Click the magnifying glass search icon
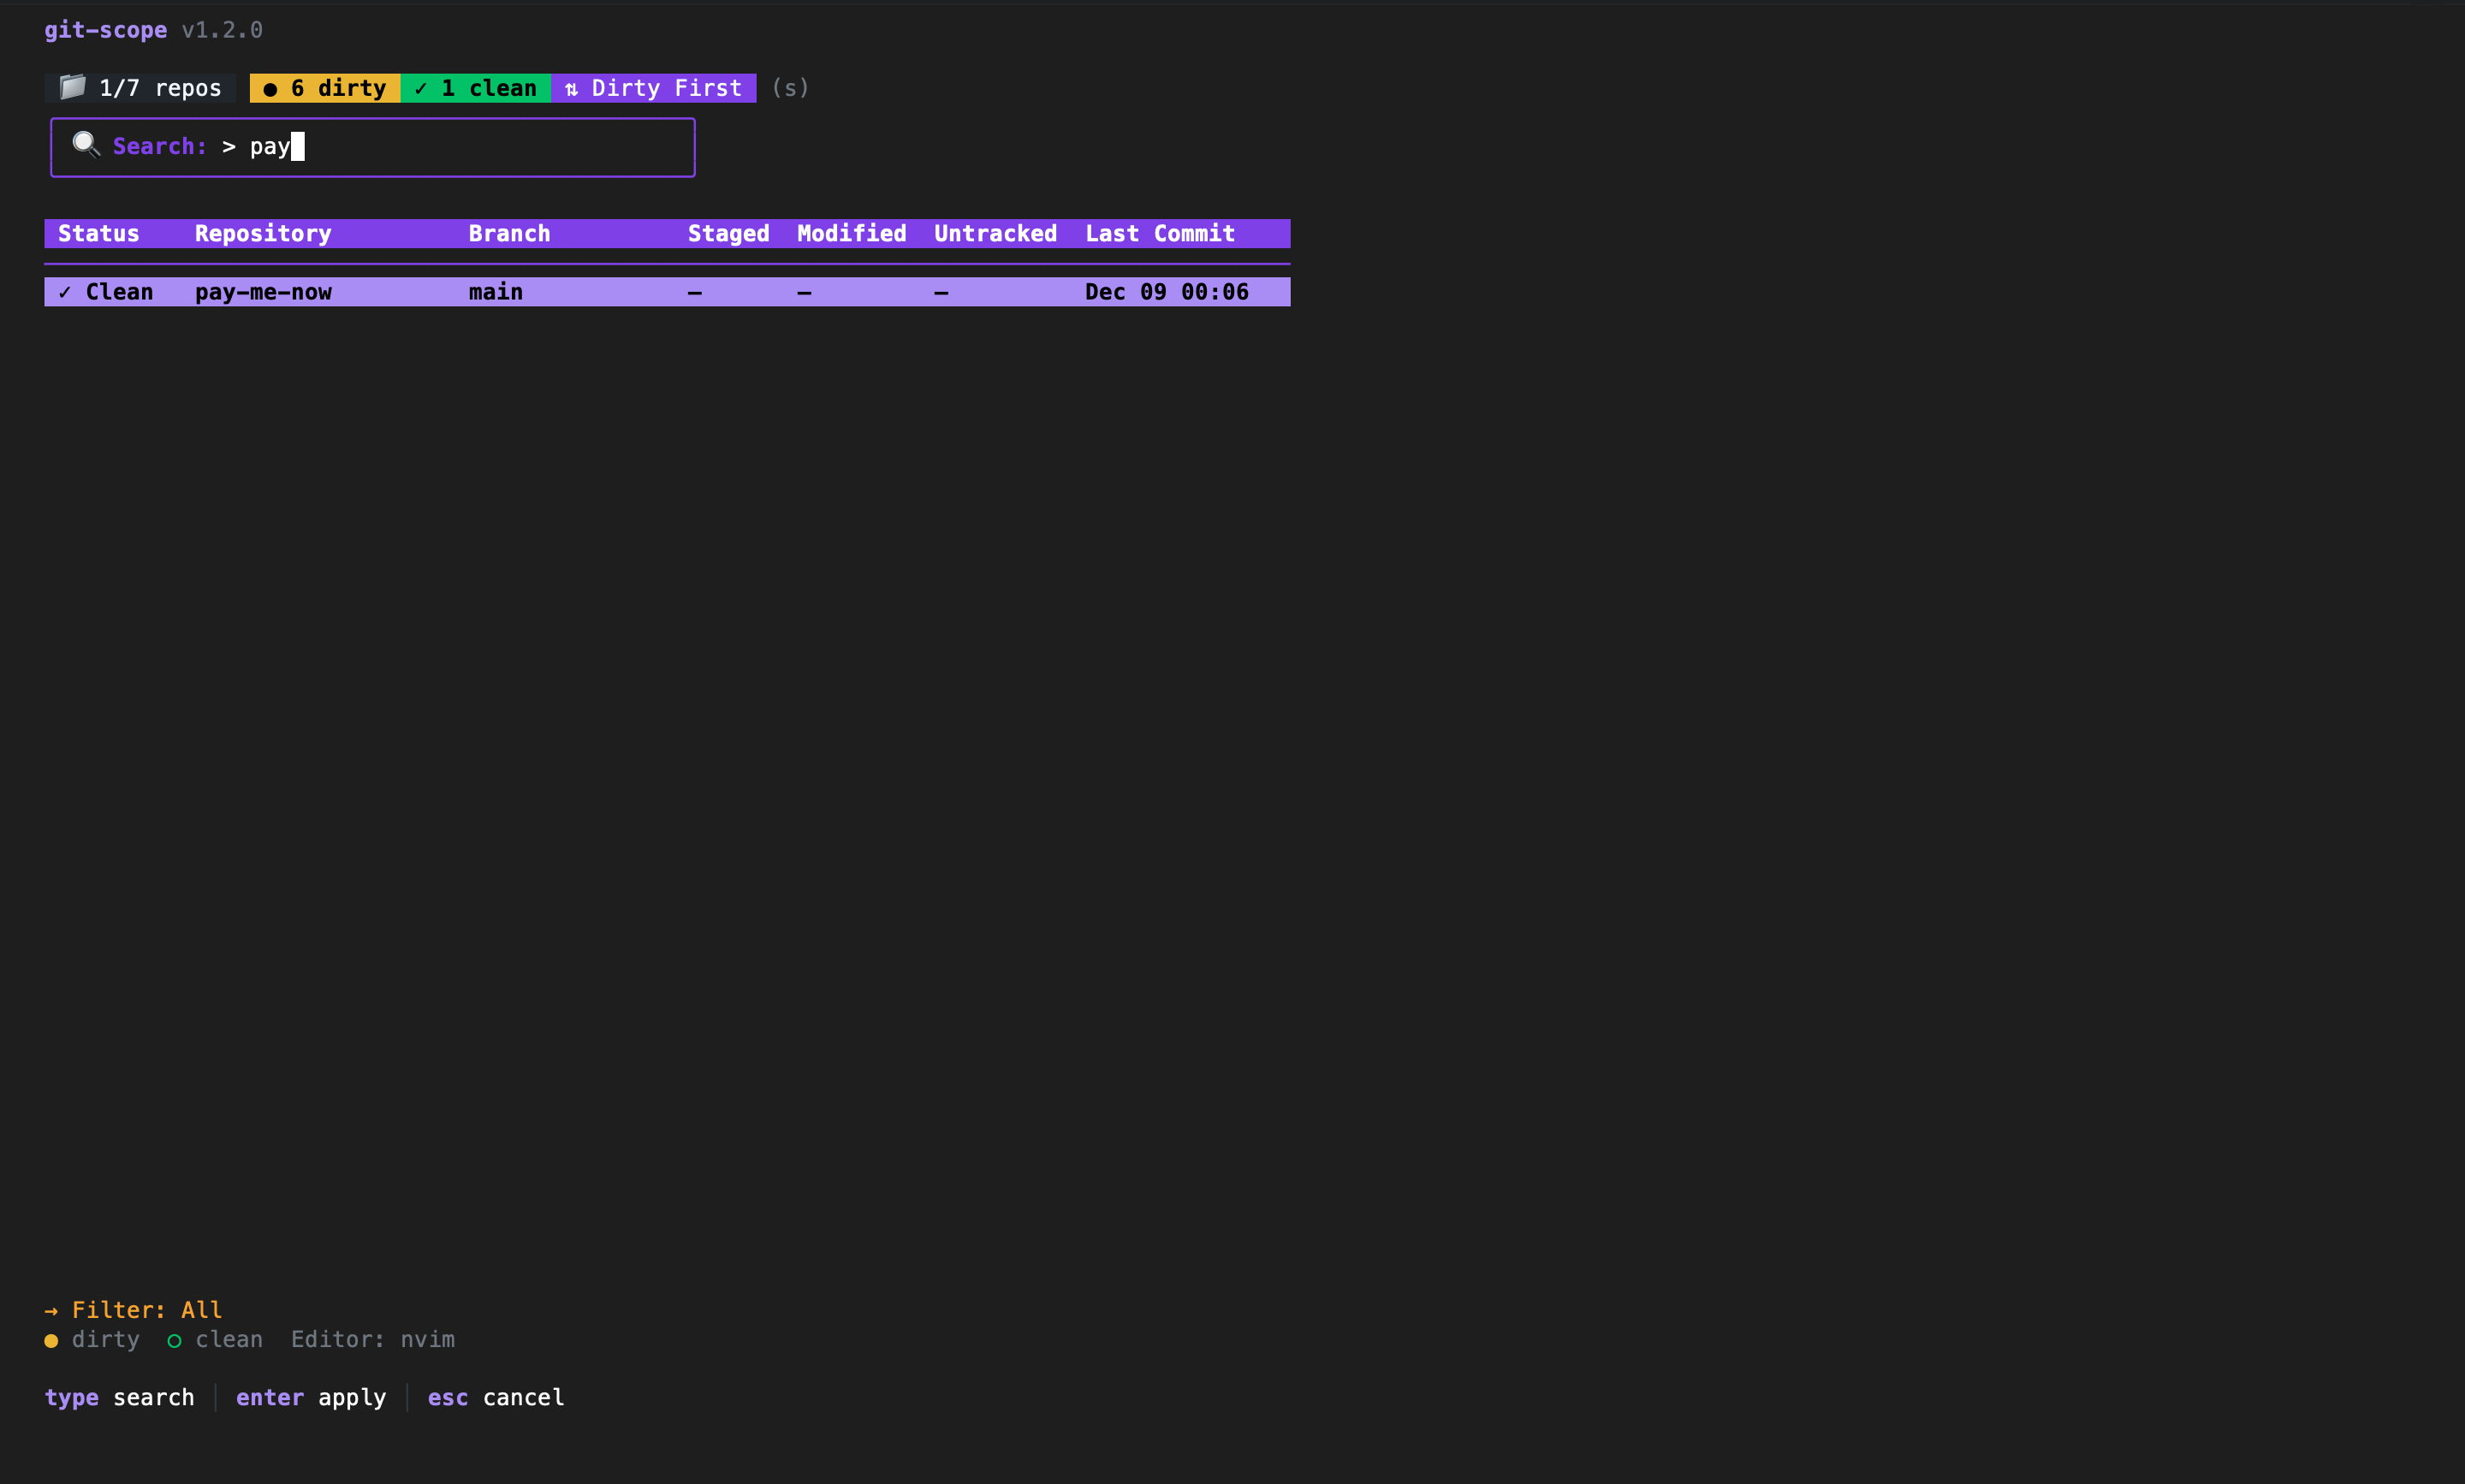The width and height of the screenshot is (2465, 1484). pos(86,145)
